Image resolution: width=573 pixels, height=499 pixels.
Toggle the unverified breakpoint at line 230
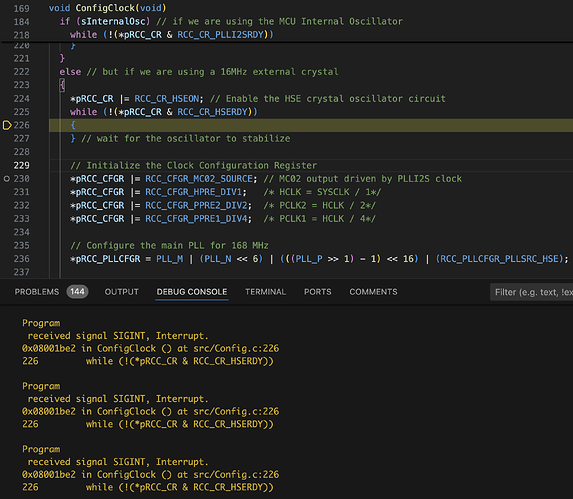7,179
